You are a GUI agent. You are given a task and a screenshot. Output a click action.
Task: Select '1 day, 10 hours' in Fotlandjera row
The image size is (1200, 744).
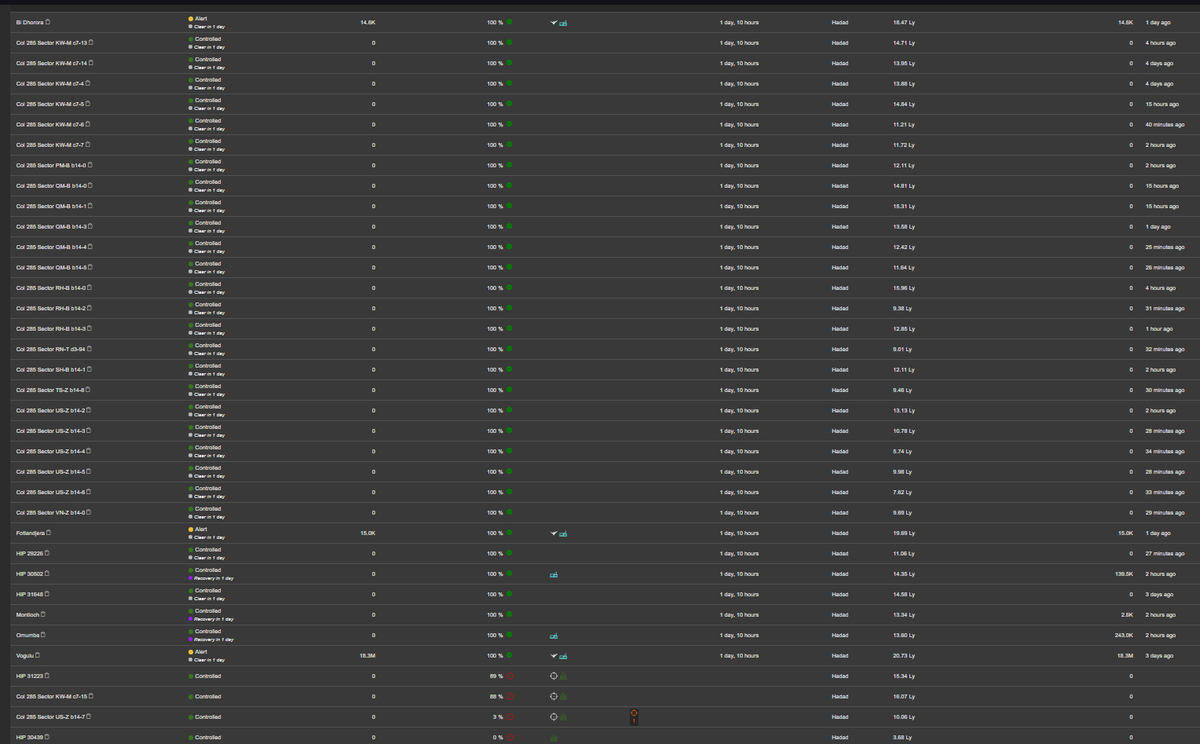click(x=739, y=533)
